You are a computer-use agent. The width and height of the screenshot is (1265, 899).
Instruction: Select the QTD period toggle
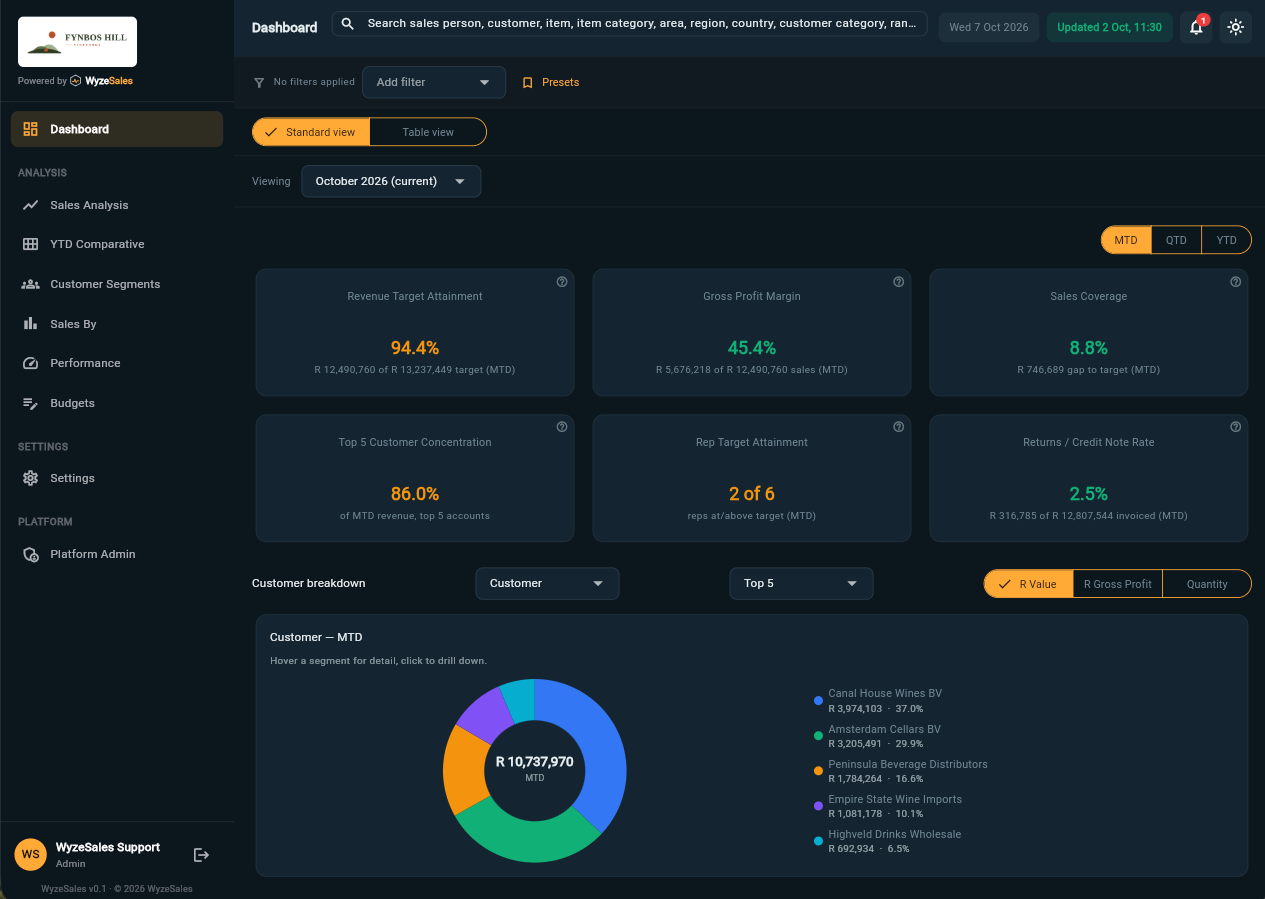1176,240
